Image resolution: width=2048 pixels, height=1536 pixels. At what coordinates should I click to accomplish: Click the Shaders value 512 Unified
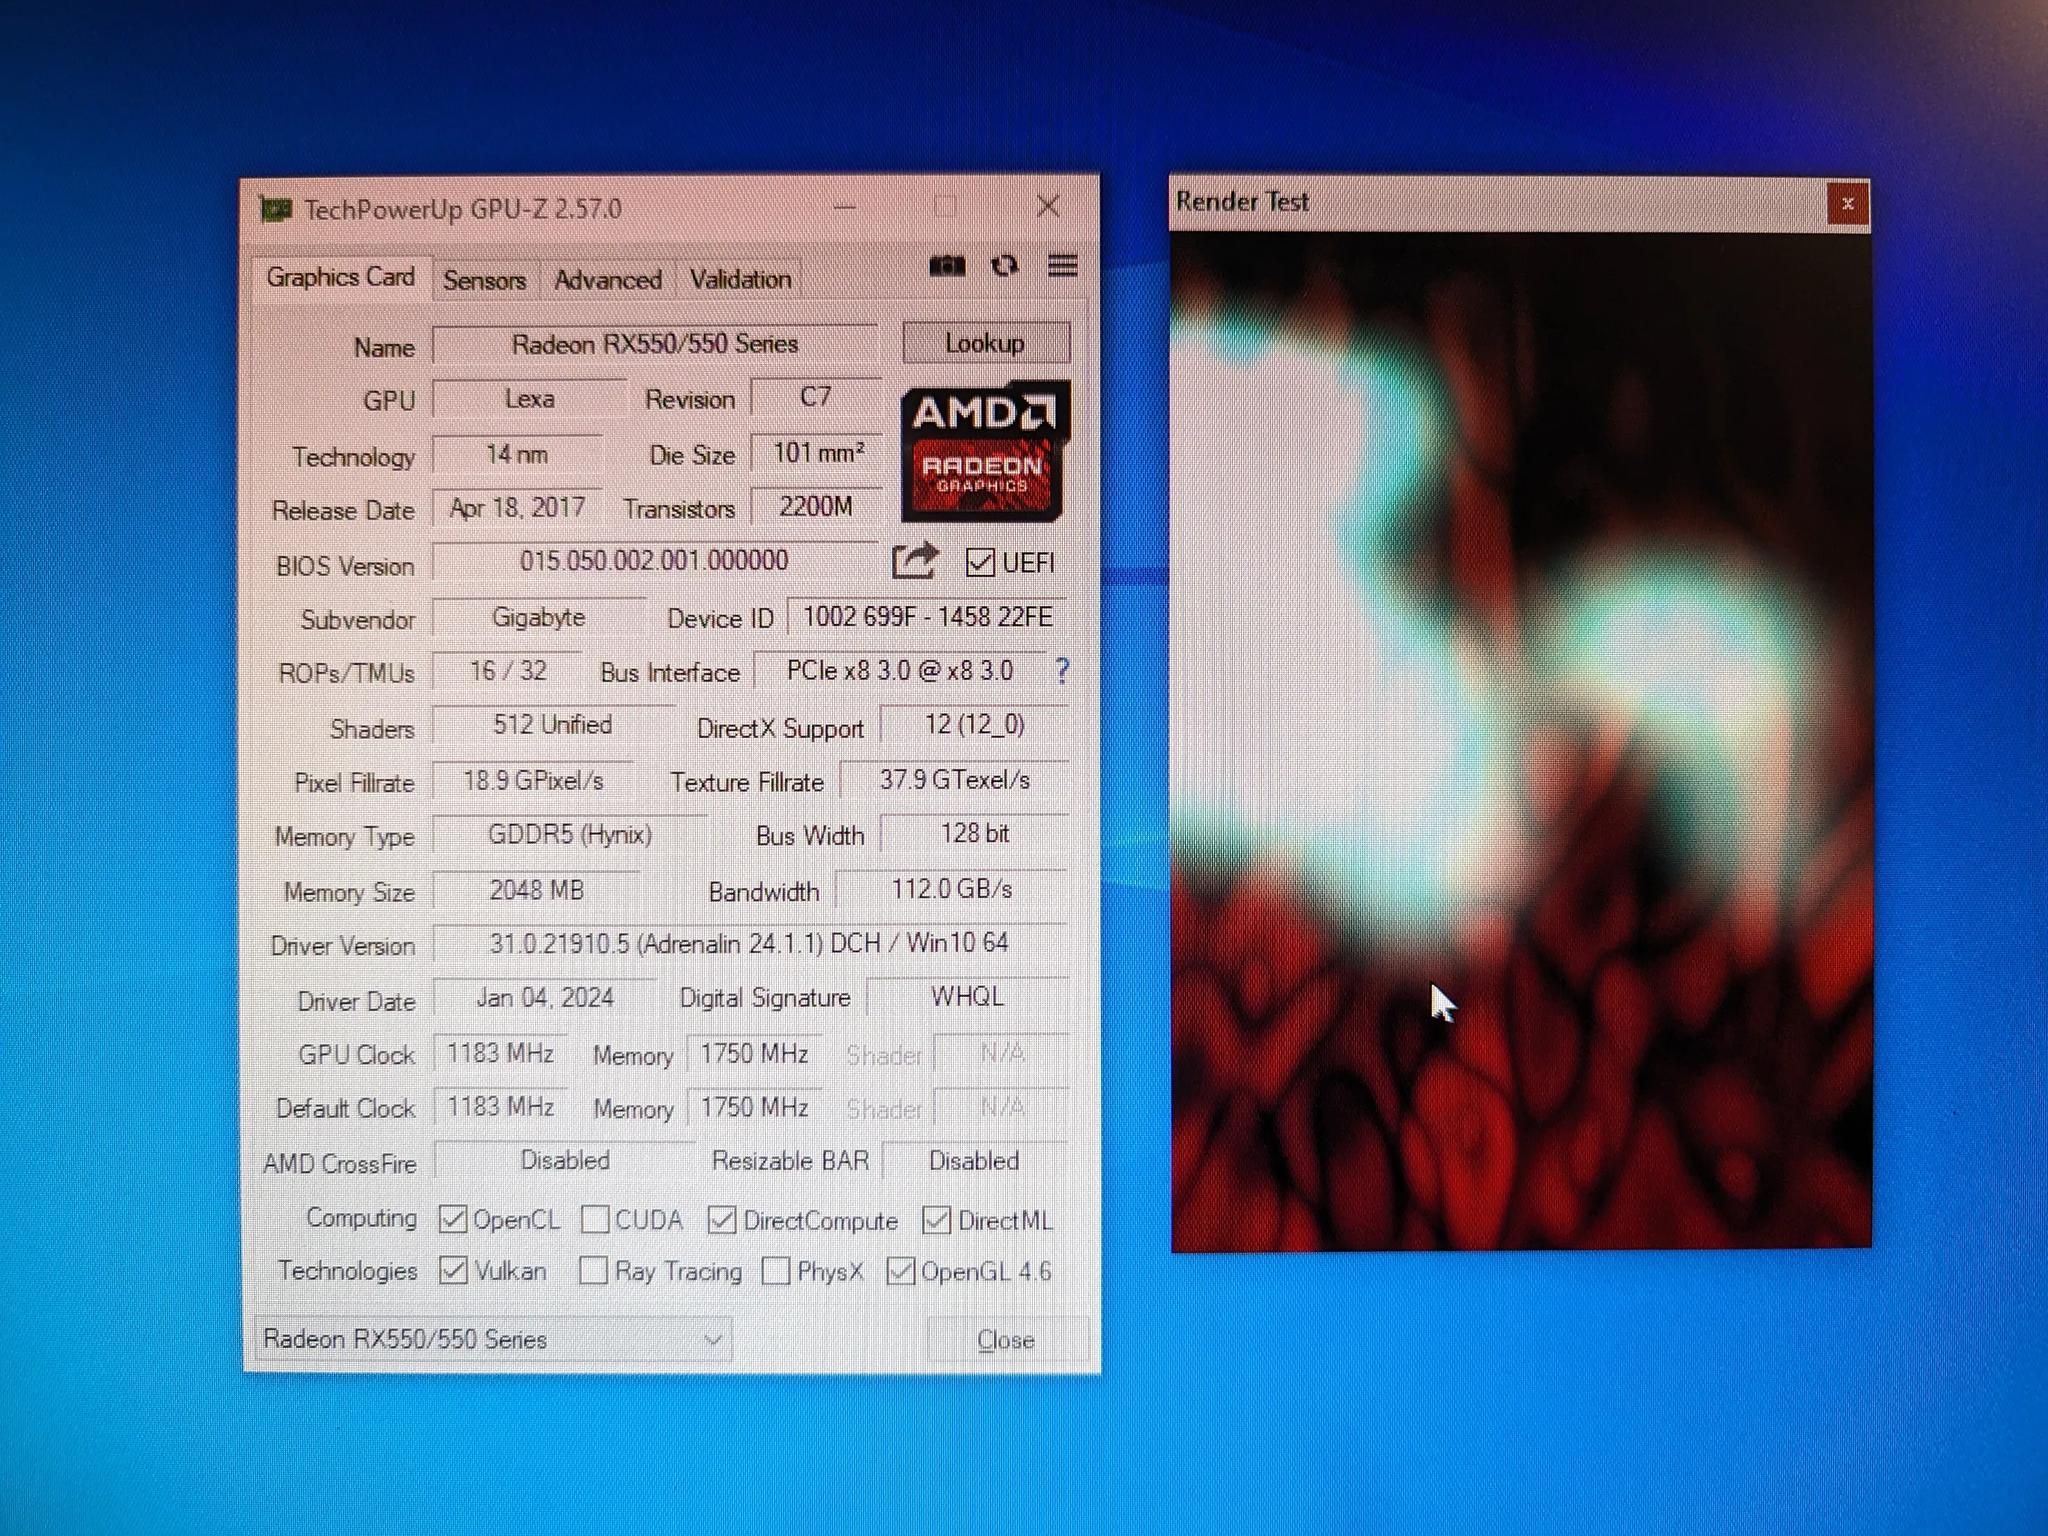point(553,725)
